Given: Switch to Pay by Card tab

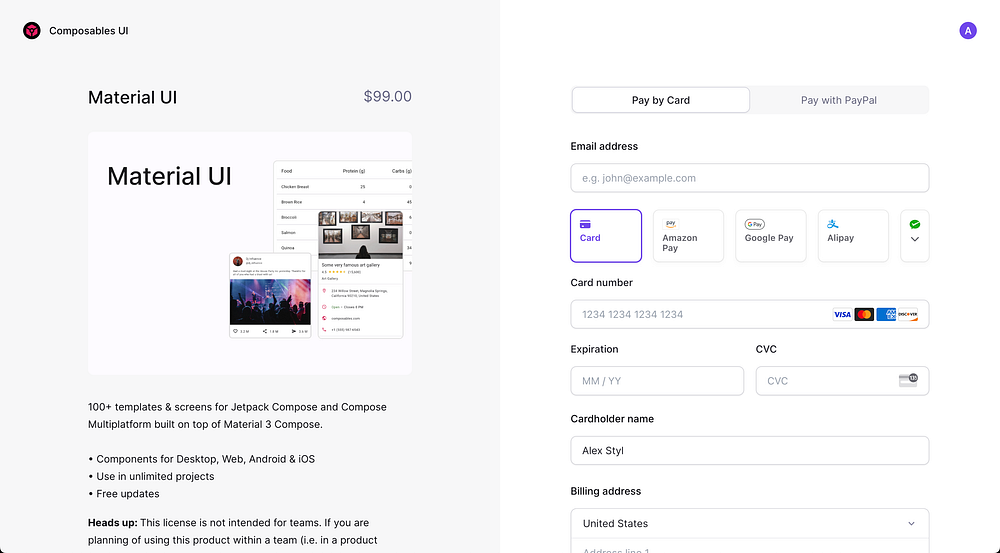Looking at the screenshot, I should [x=661, y=100].
